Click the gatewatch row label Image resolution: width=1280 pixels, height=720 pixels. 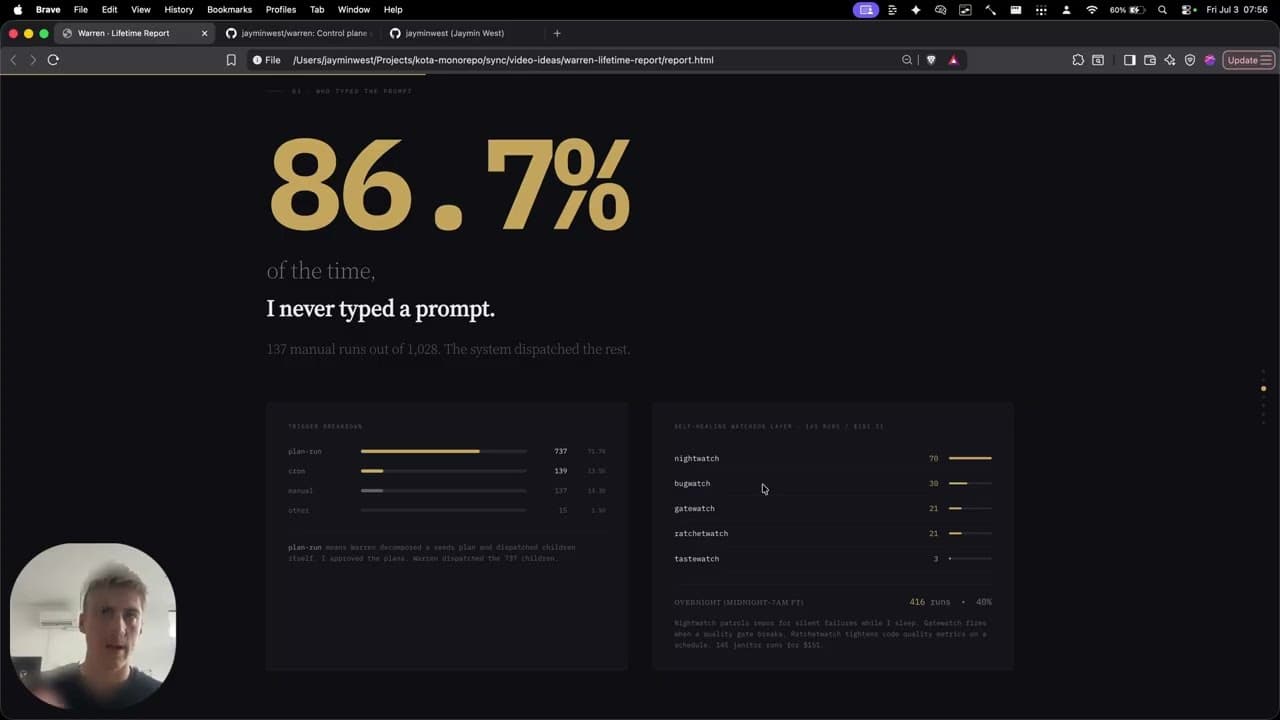tap(694, 508)
